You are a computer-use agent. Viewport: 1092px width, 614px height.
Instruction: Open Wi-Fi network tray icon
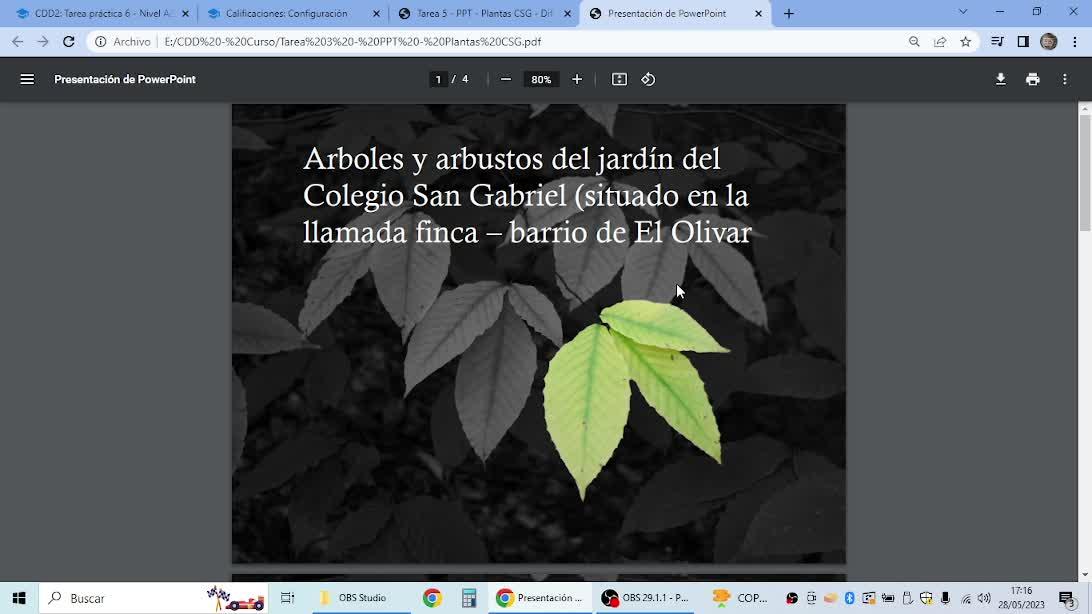[x=965, y=598]
